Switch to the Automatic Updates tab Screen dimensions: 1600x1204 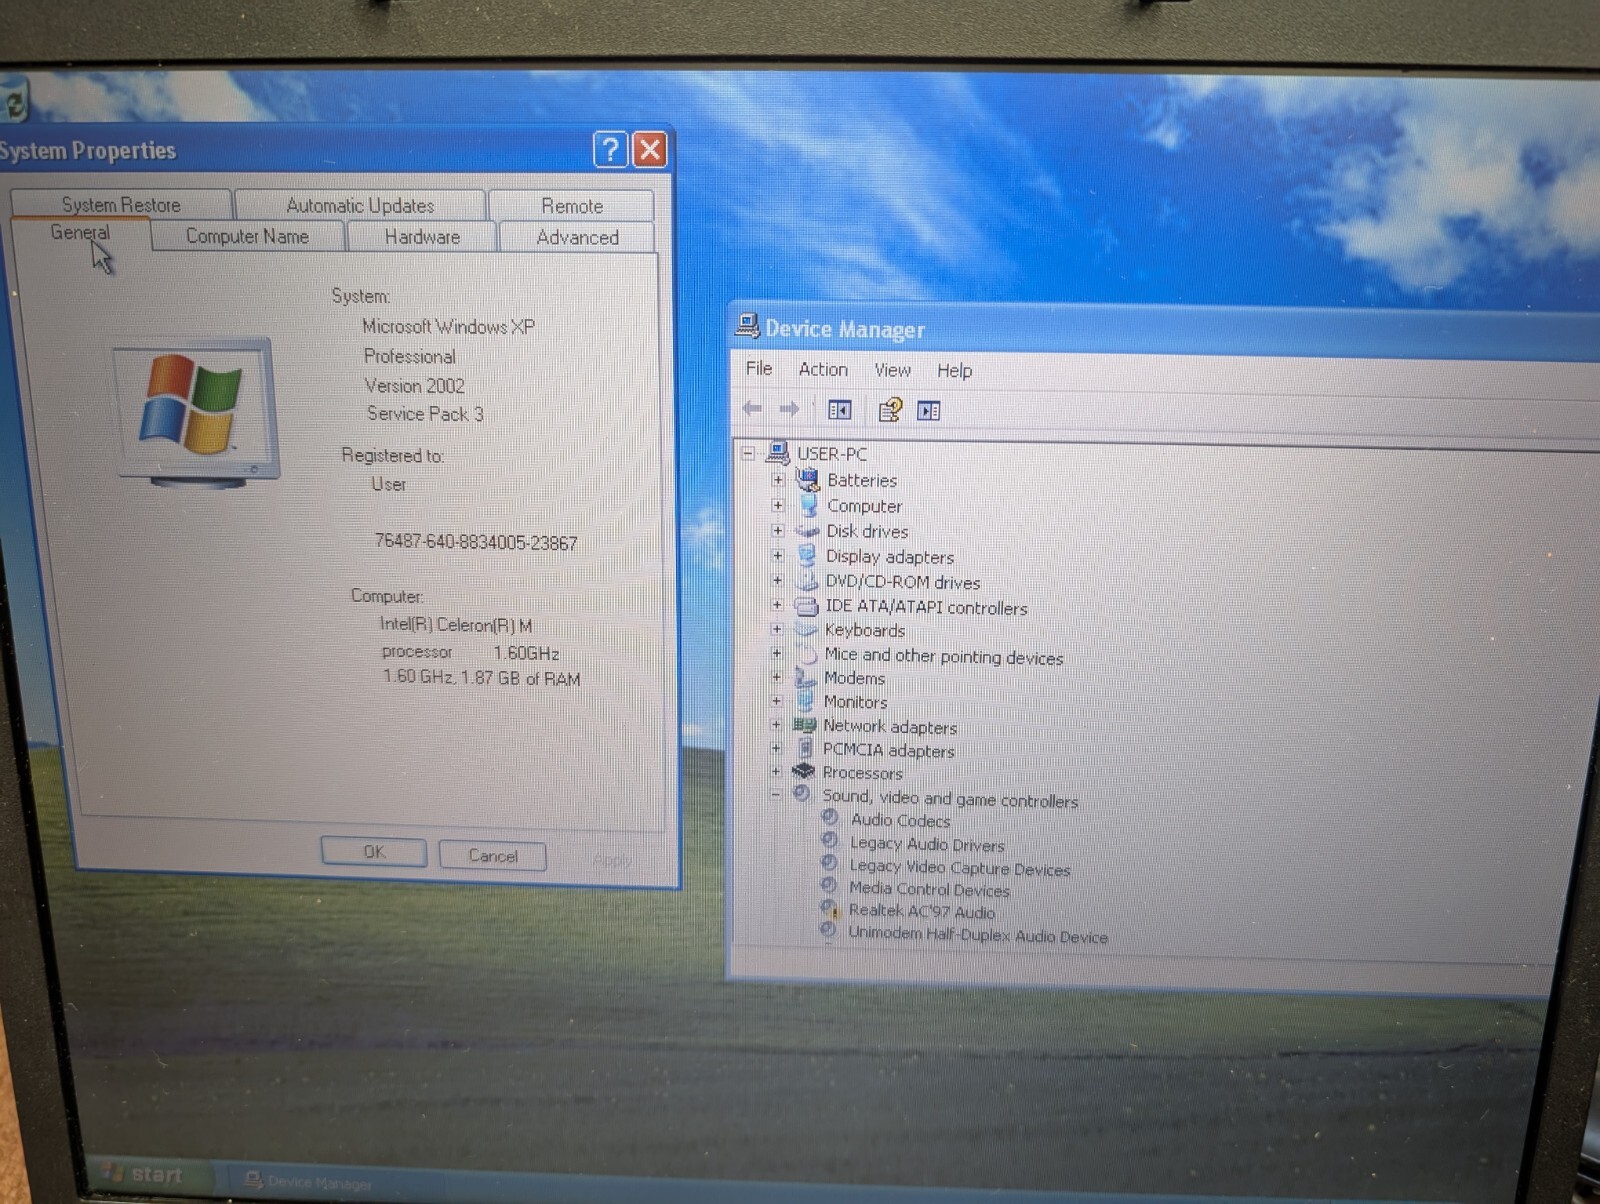pos(360,205)
